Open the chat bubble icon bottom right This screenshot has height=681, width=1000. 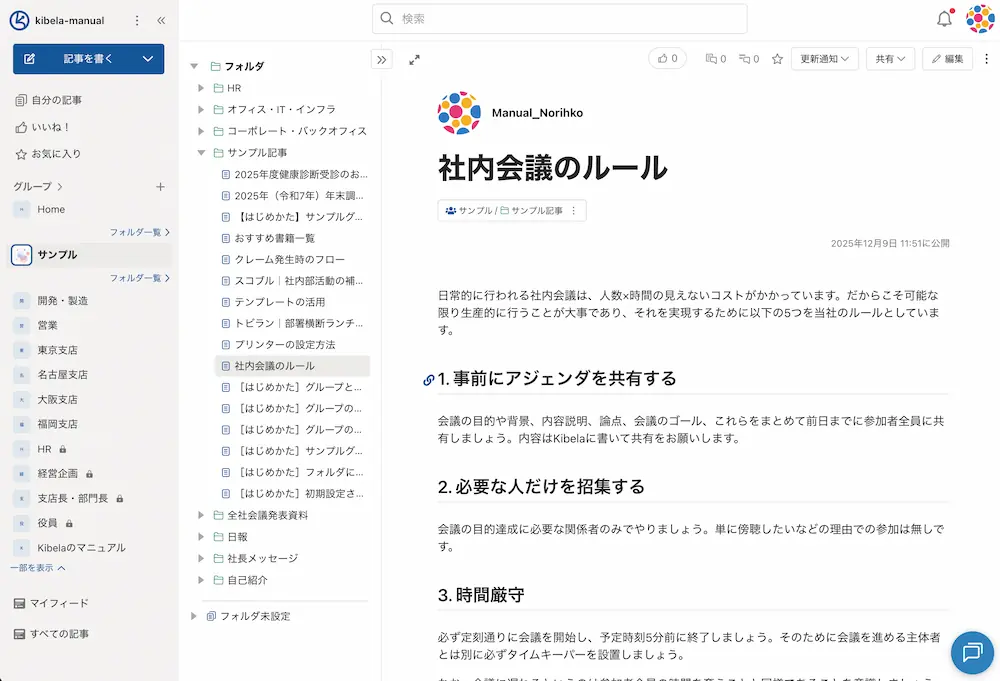972,654
